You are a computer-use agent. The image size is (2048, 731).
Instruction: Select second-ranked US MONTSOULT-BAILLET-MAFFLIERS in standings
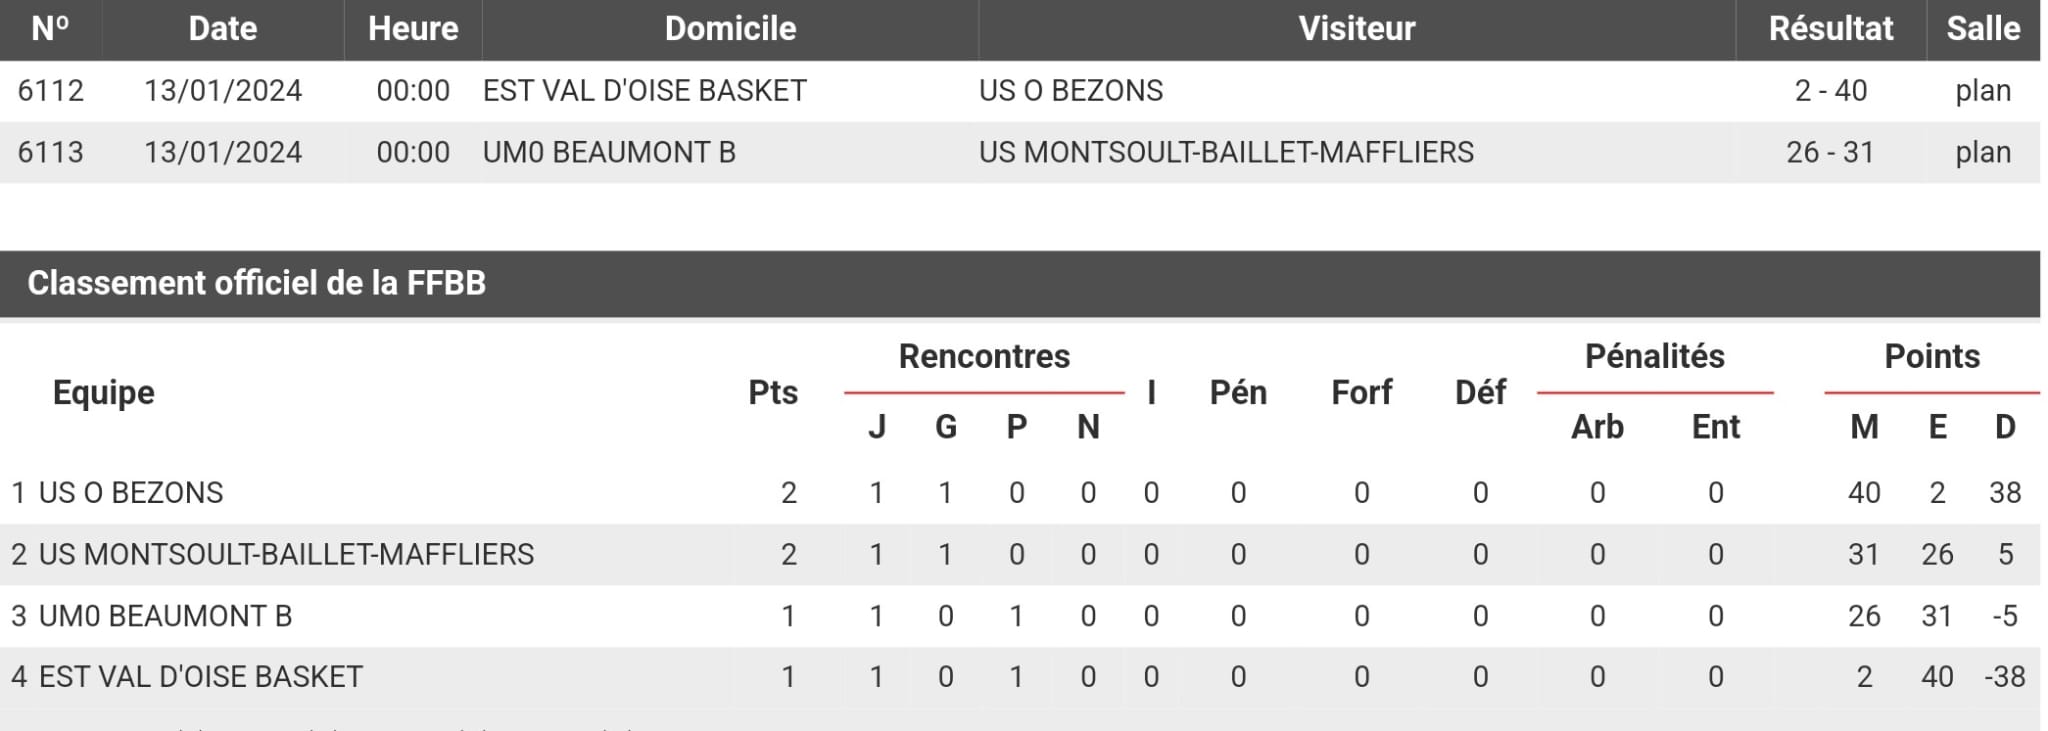point(286,554)
